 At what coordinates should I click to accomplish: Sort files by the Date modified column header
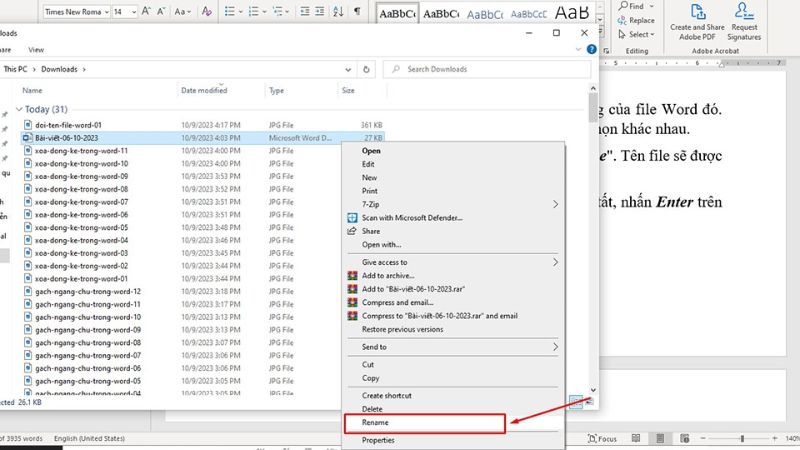point(204,90)
